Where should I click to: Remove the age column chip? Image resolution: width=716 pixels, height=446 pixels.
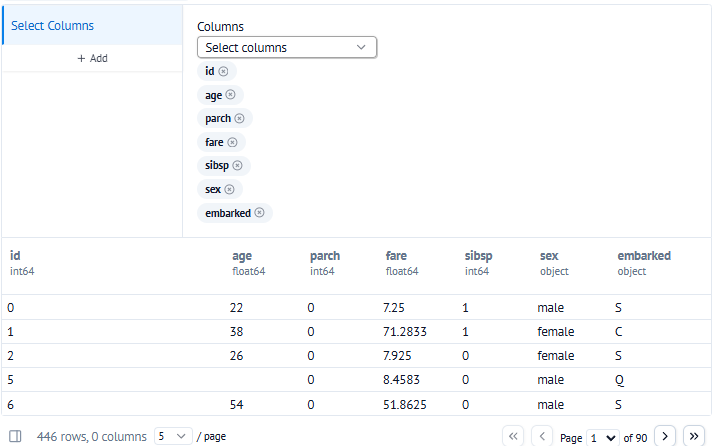coord(231,94)
